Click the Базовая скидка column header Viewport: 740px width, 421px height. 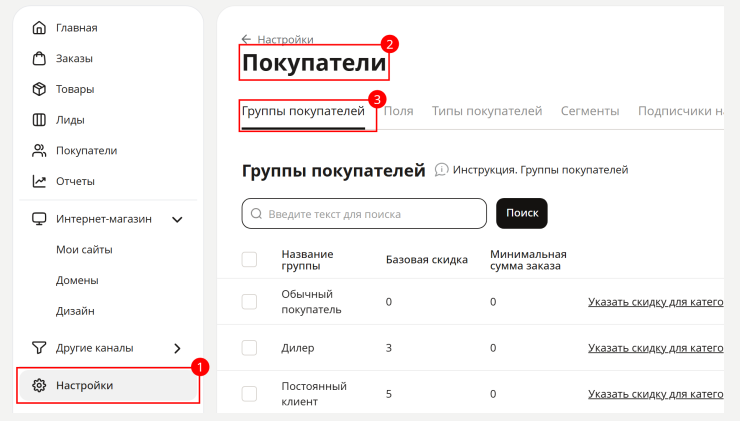[427, 260]
